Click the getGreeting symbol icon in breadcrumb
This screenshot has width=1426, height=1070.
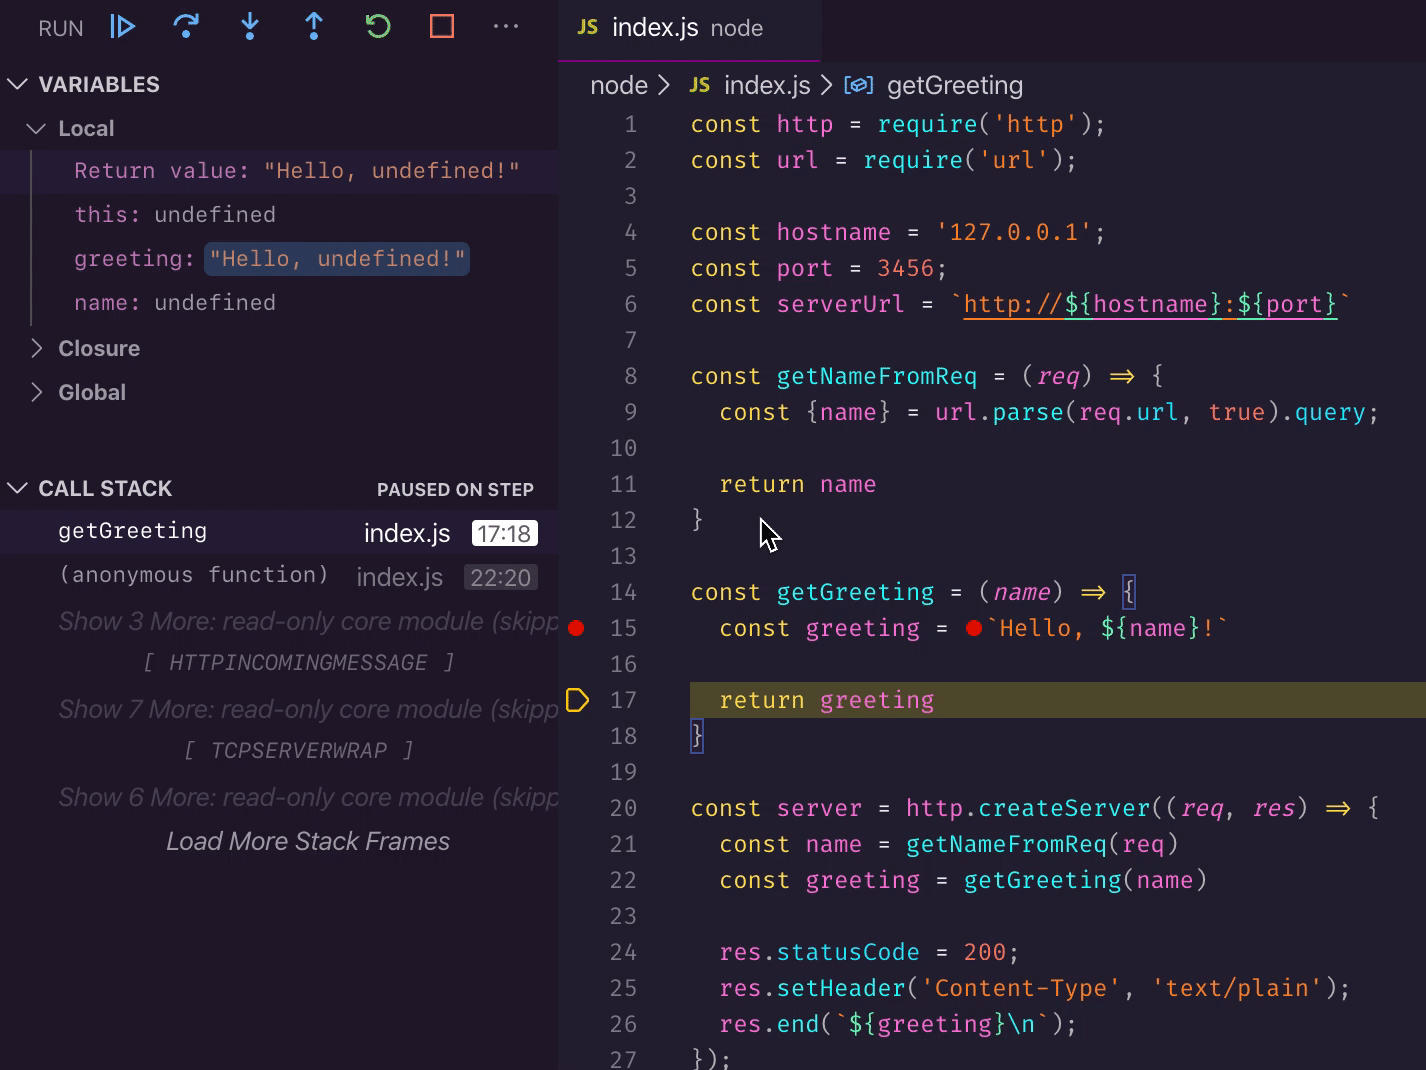[x=859, y=86]
